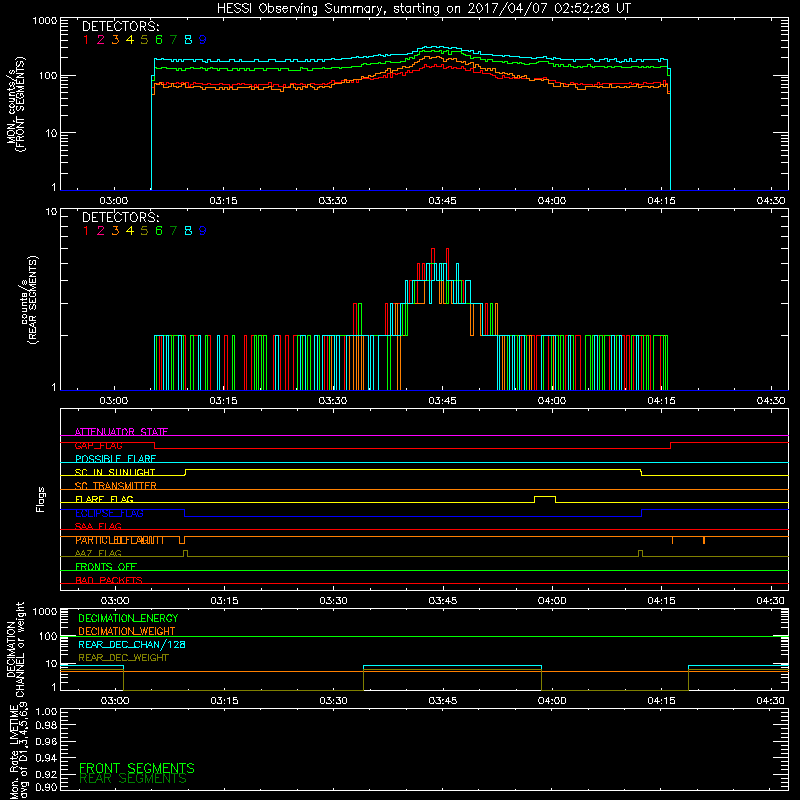
Task: Select detector 4 in rear segments legend
Action: click(x=130, y=231)
